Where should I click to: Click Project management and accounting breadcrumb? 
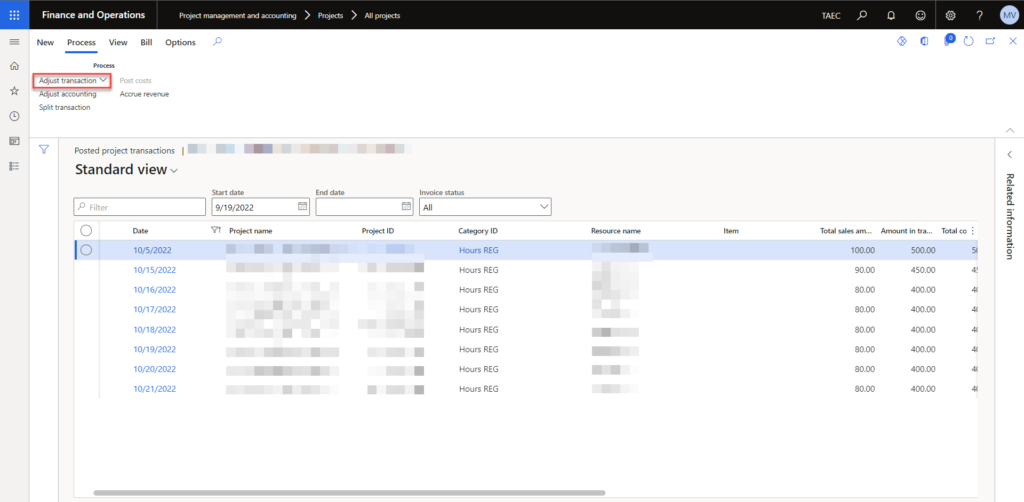[238, 15]
